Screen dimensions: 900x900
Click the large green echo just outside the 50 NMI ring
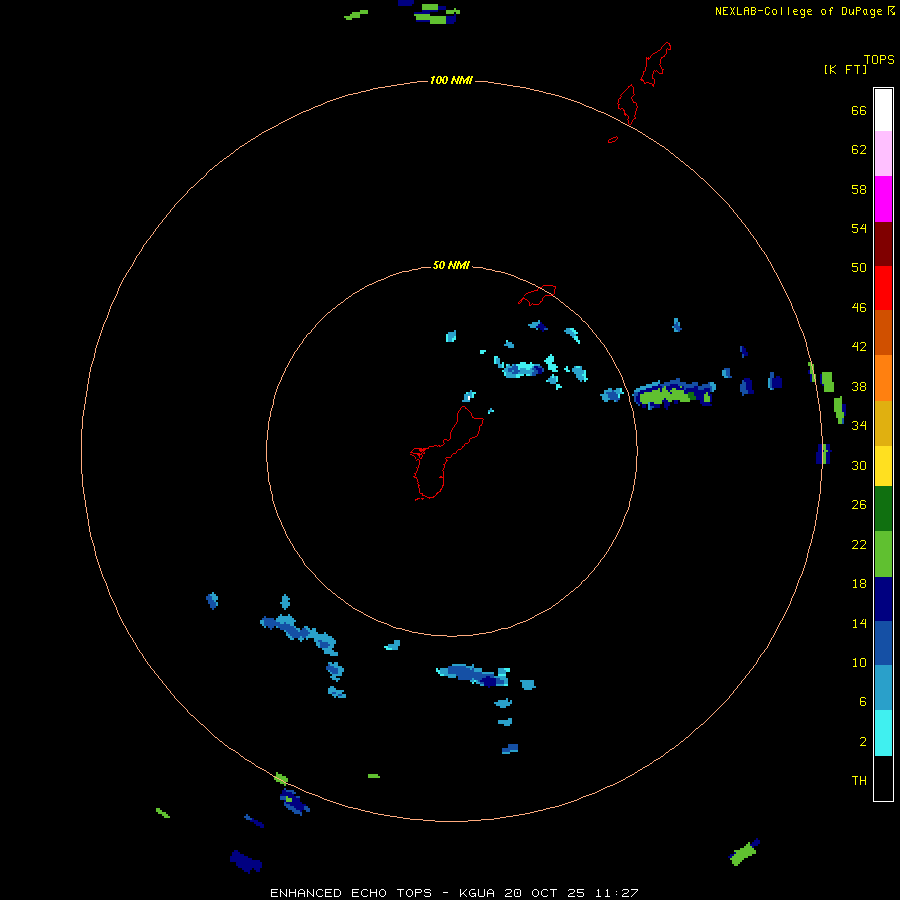coord(673,395)
